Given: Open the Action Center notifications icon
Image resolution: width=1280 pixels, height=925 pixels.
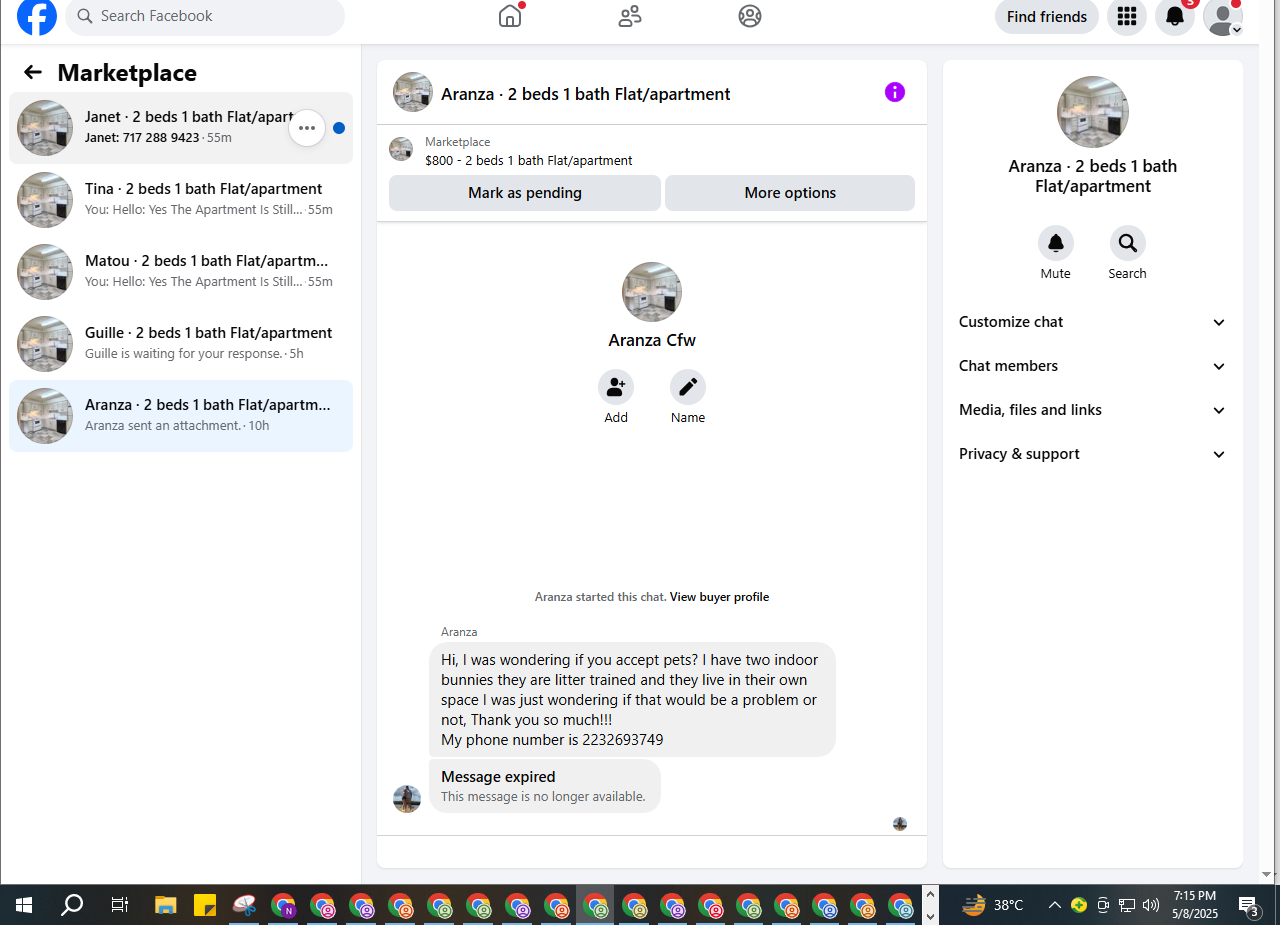Looking at the screenshot, I should click(x=1249, y=905).
